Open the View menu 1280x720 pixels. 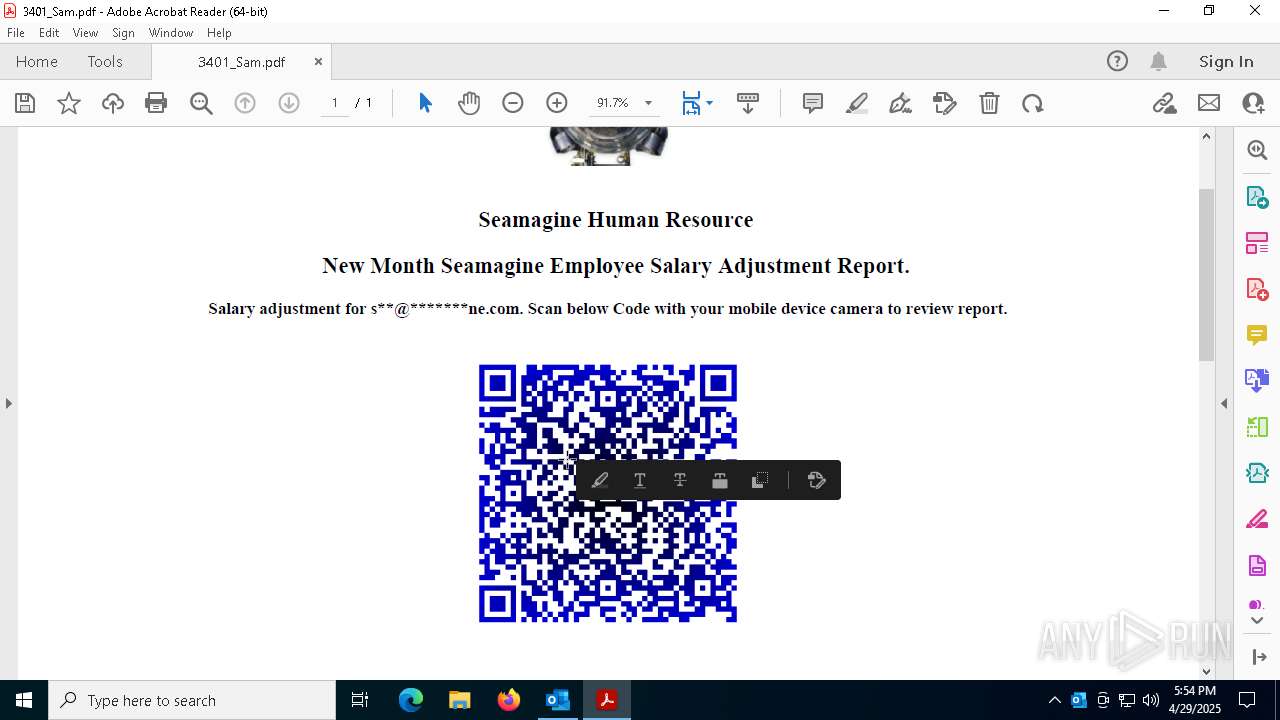[x=85, y=33]
